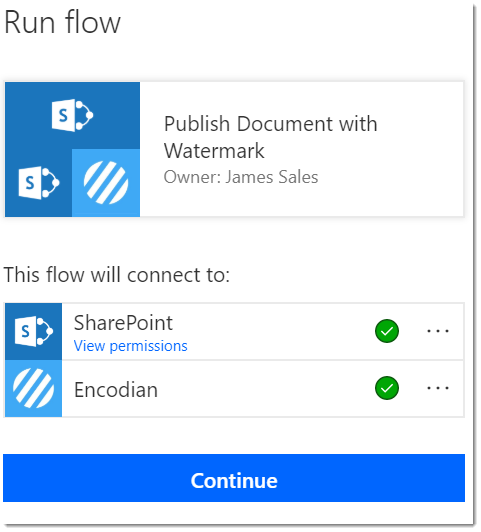
Task: Click green checkmark next to Encodian
Action: click(387, 388)
